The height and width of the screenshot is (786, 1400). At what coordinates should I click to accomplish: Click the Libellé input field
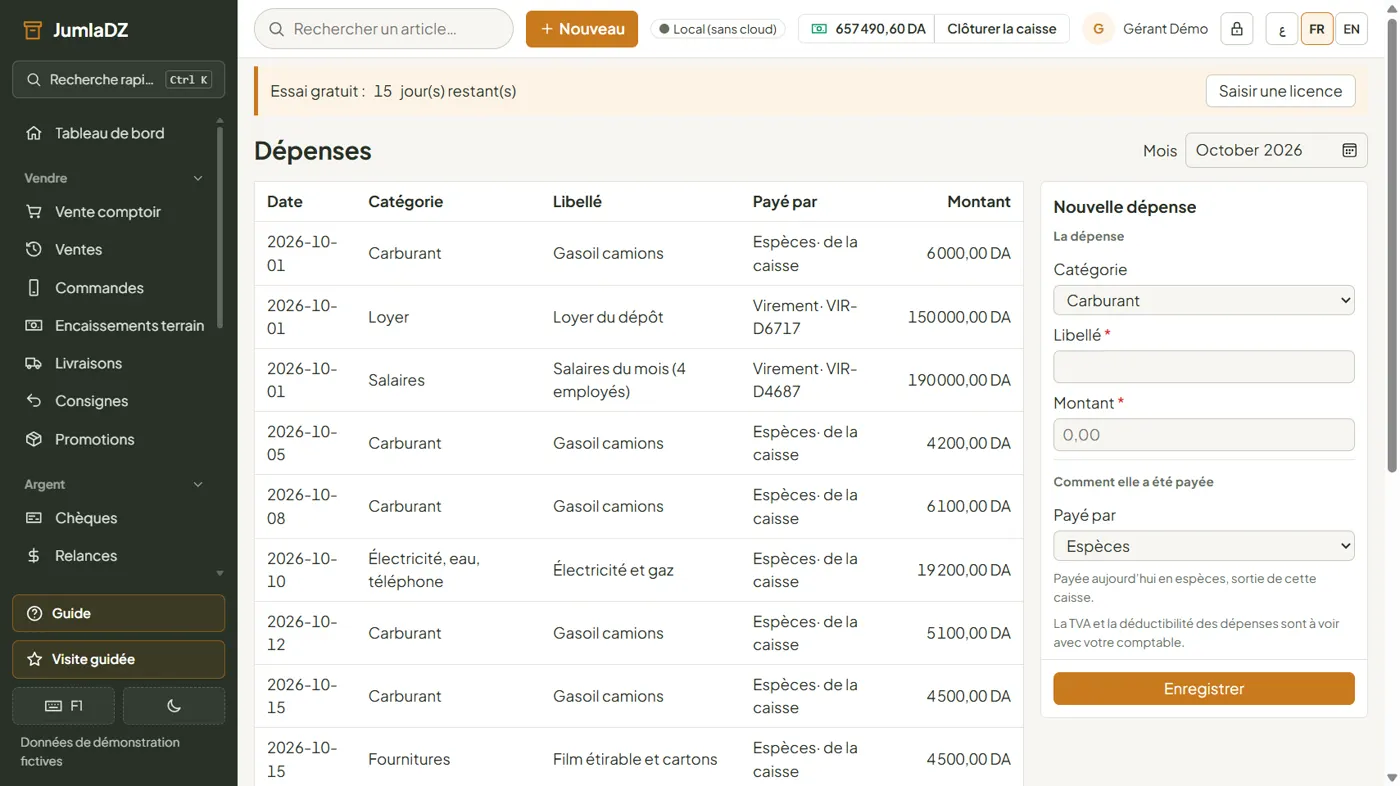coord(1204,367)
